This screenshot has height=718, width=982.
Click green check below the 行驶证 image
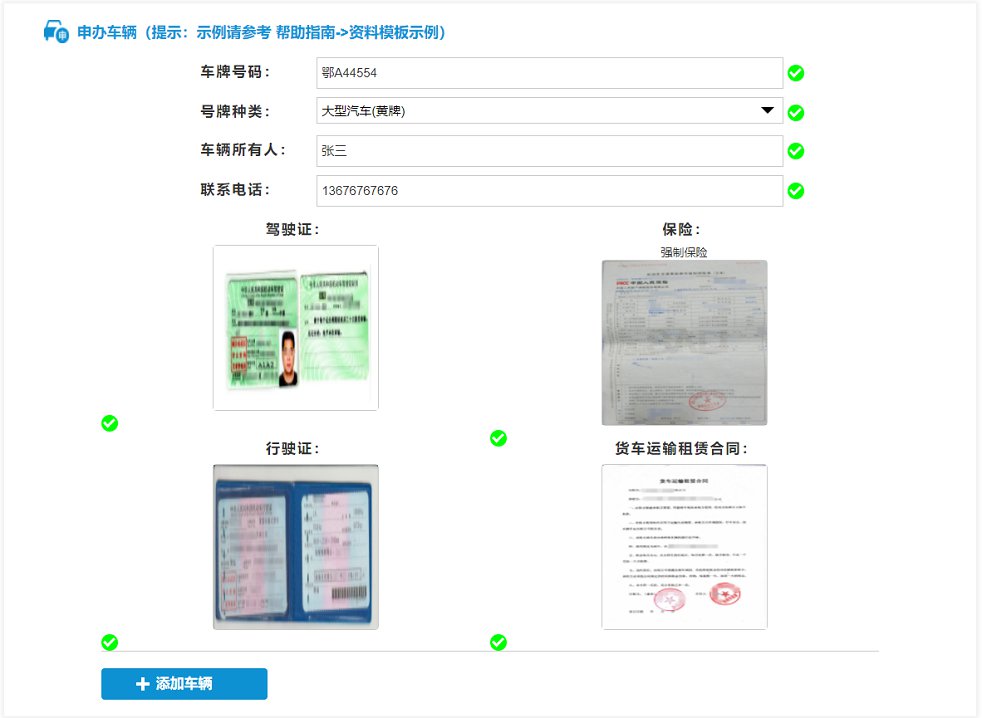click(x=110, y=642)
